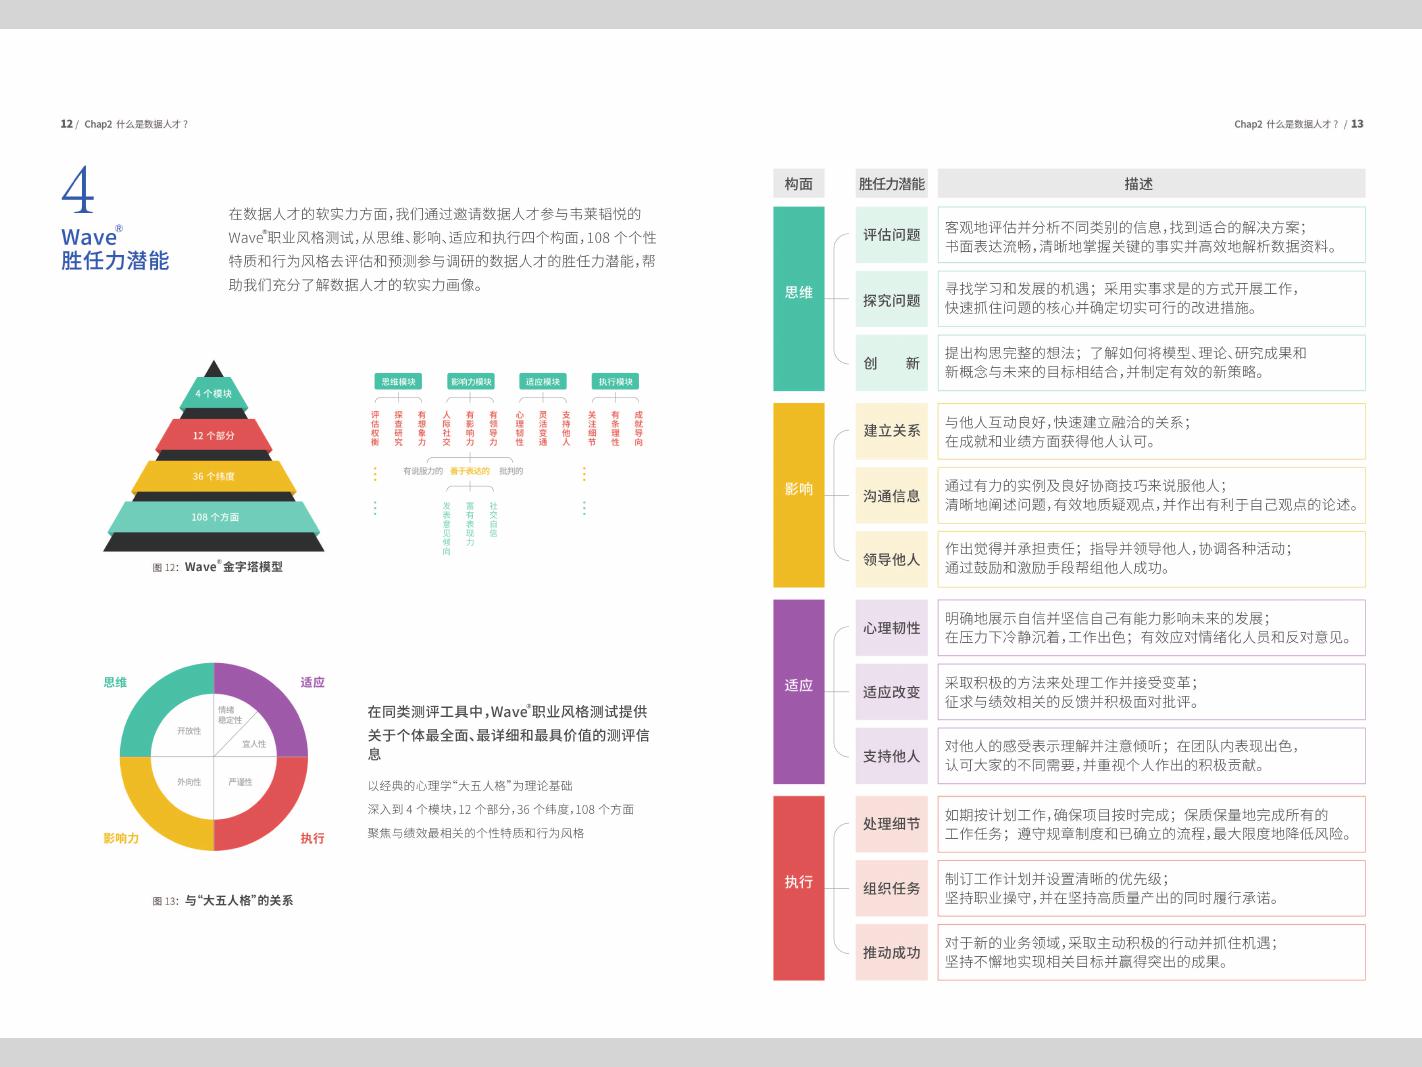
Task: Click the "思维模块" green tag
Action: 398,382
